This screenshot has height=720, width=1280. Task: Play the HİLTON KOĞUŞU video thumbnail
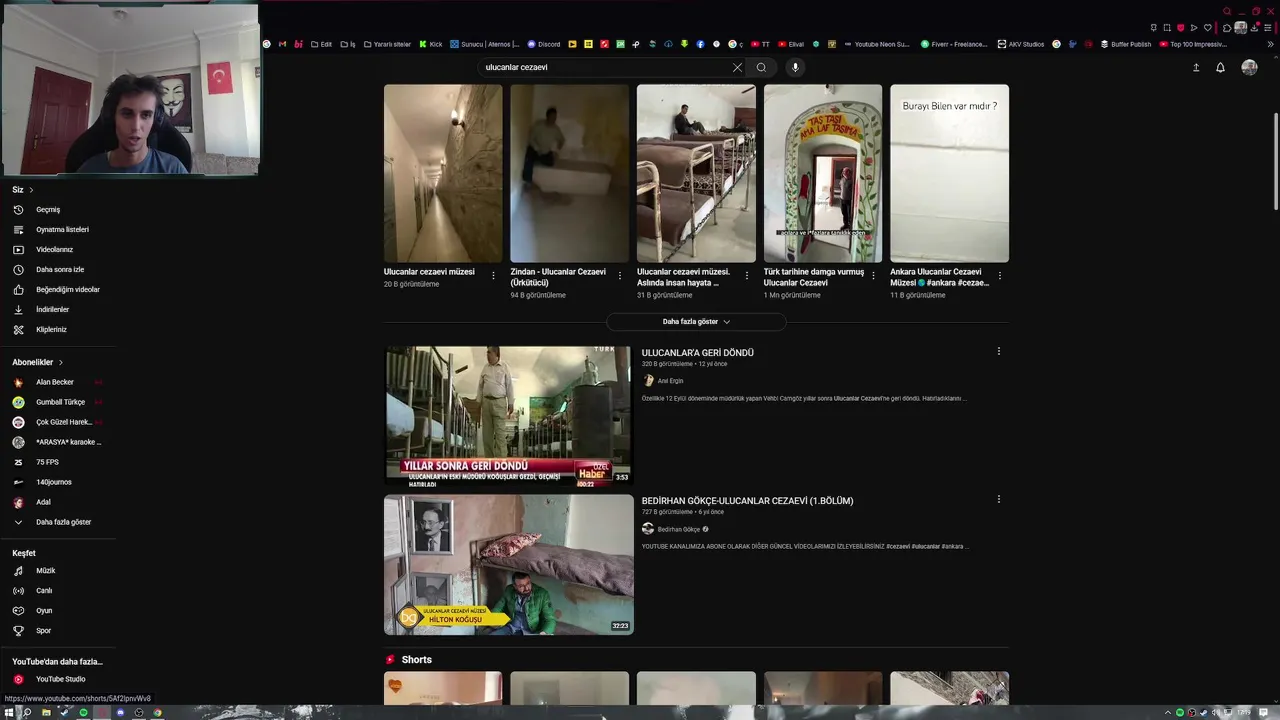(509, 565)
